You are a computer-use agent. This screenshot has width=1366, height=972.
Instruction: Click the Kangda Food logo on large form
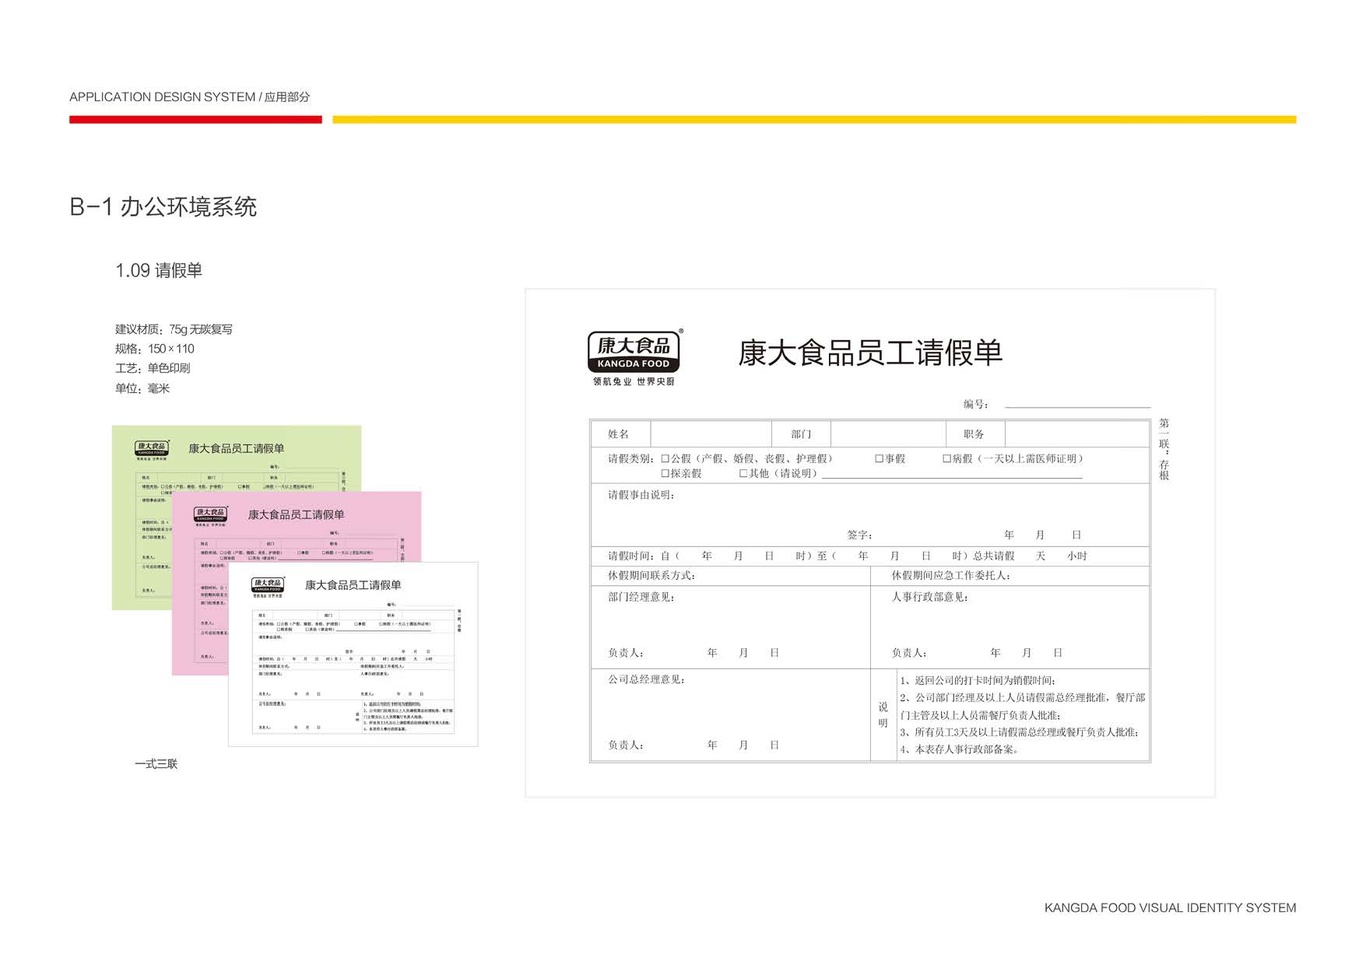point(634,357)
